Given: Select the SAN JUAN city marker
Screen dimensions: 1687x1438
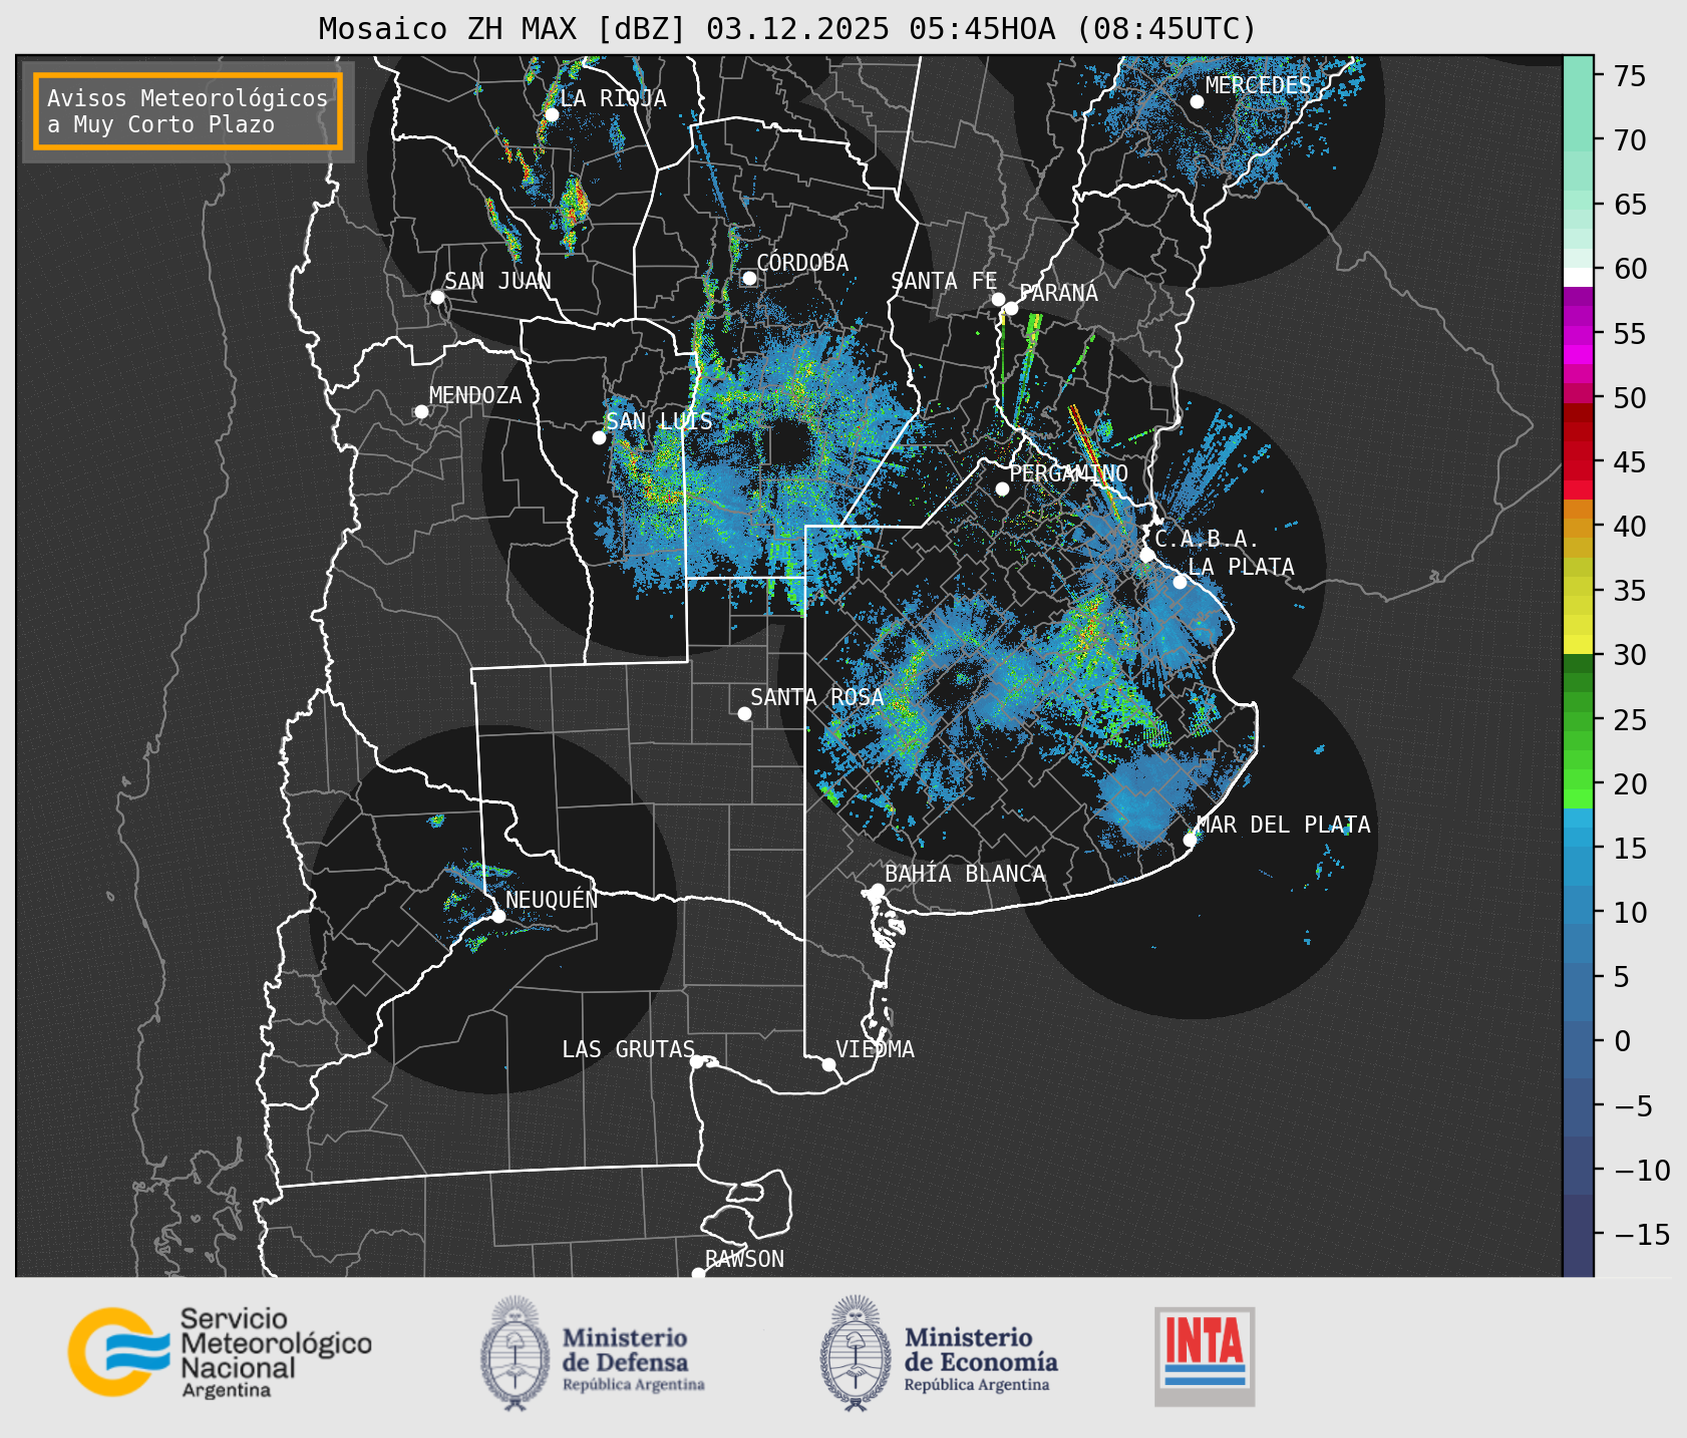Looking at the screenshot, I should point(437,297).
